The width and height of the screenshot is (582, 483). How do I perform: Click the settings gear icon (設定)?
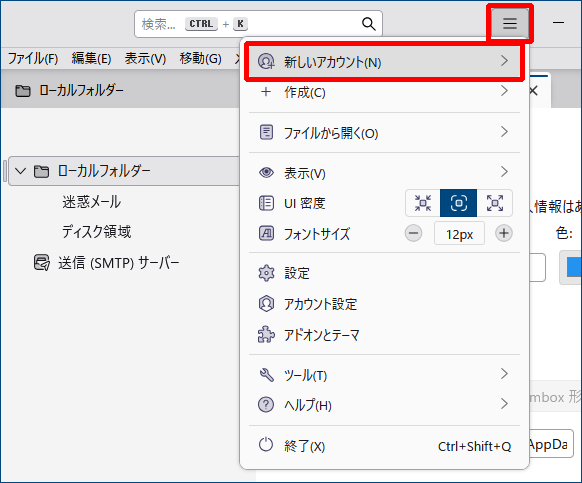pos(266,273)
